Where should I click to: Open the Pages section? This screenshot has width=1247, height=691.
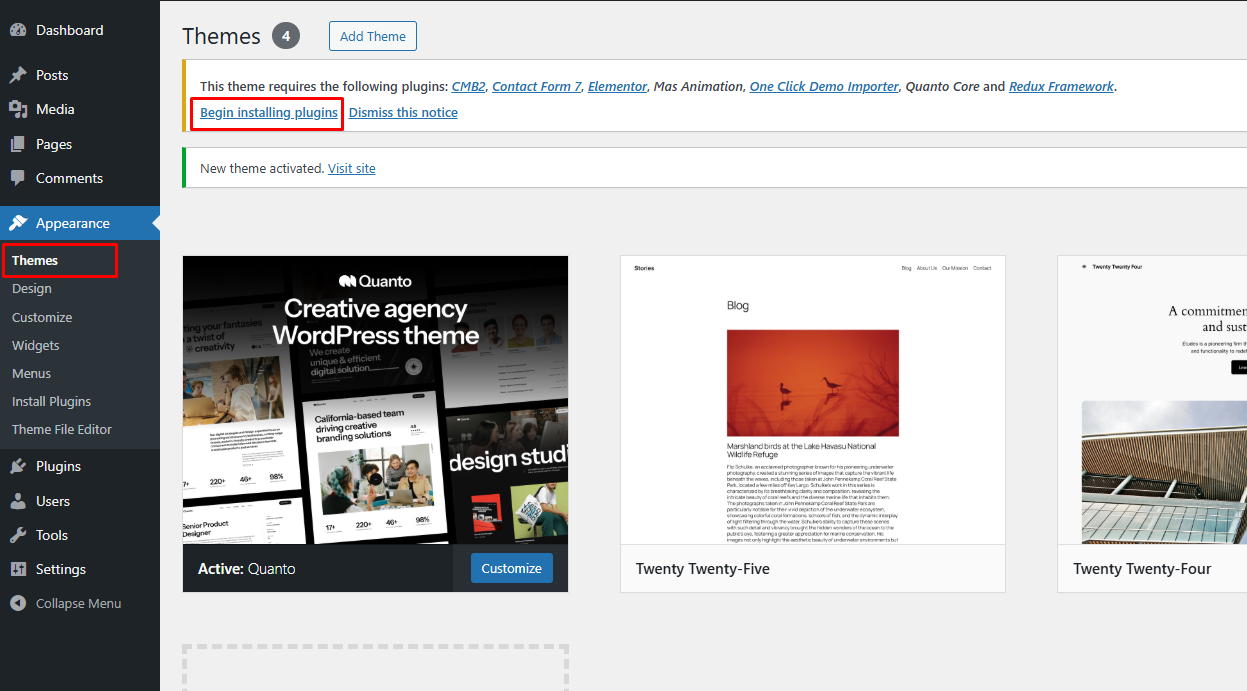(x=54, y=144)
